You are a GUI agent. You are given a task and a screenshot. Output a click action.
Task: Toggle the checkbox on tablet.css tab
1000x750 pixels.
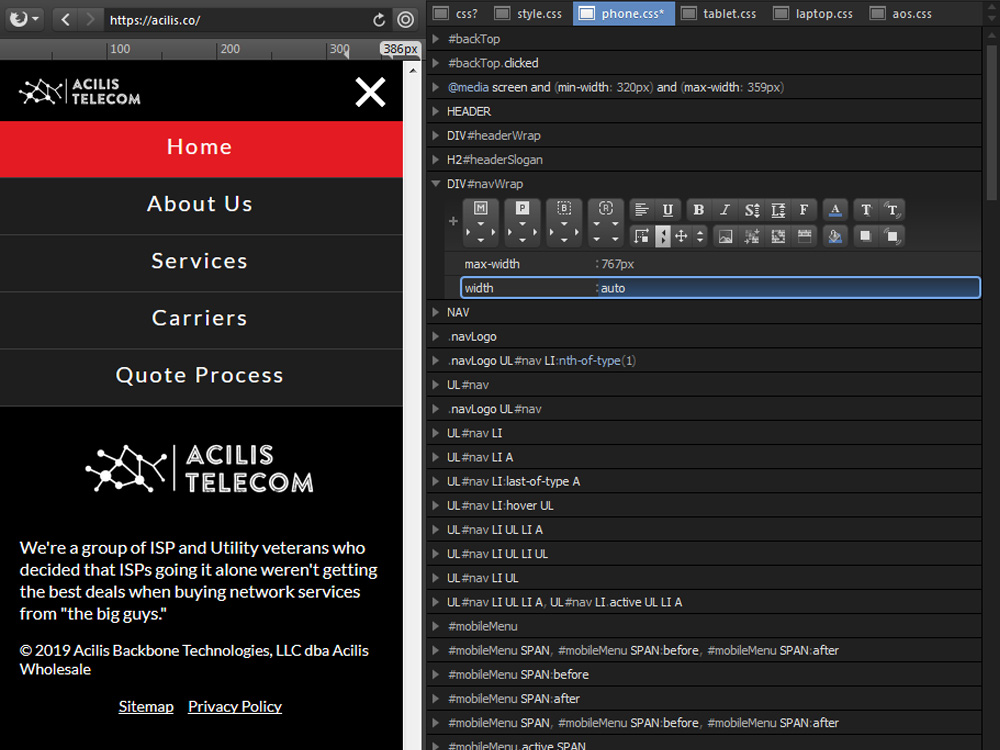[689, 14]
